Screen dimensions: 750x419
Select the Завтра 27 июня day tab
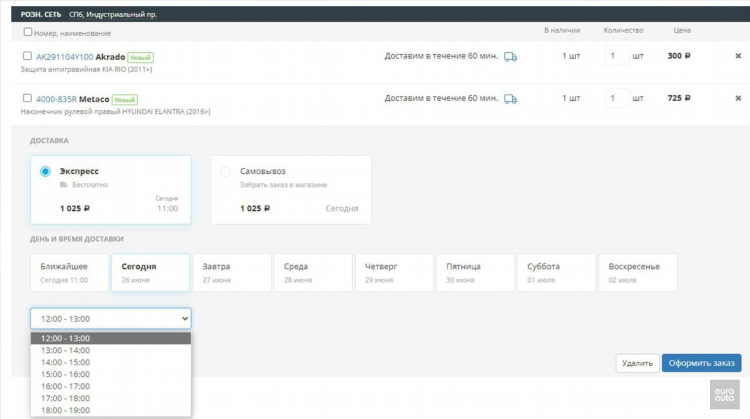click(x=232, y=273)
